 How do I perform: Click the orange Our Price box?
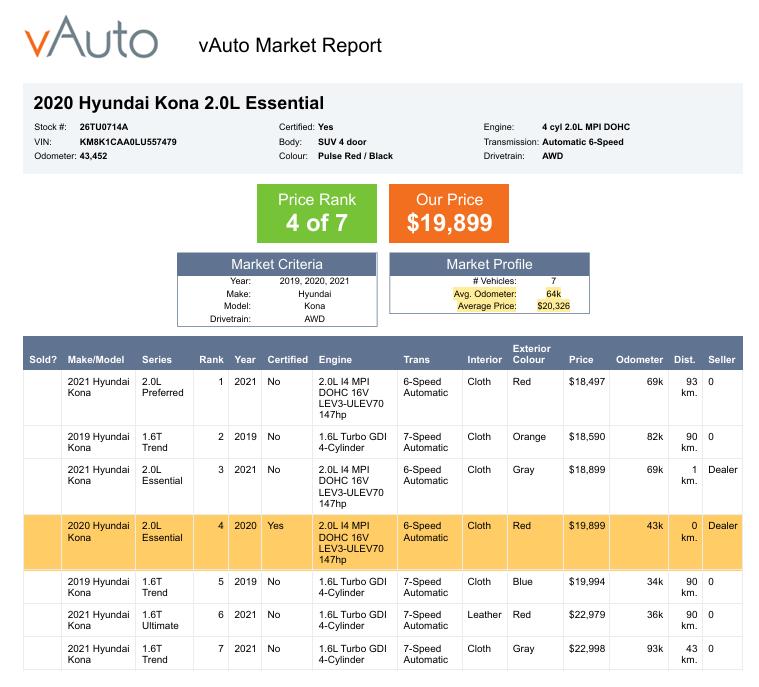point(449,213)
